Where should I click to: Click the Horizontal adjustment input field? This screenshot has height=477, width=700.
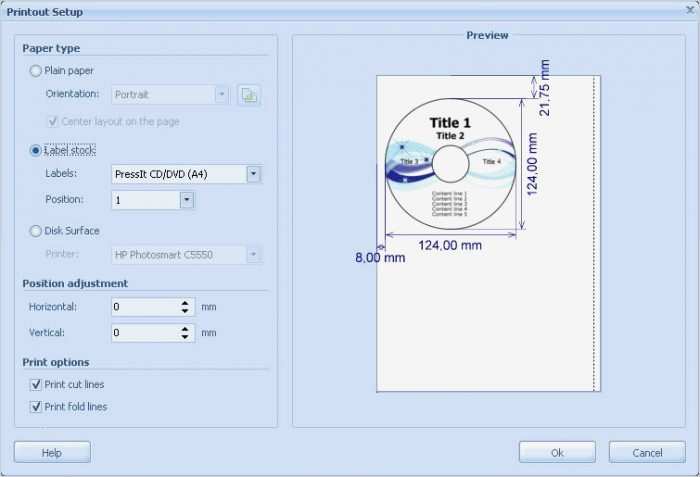click(x=146, y=307)
